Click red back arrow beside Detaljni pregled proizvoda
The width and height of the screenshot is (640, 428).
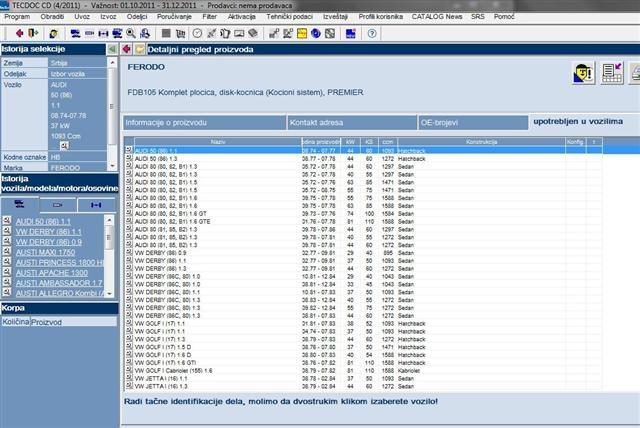pos(126,49)
